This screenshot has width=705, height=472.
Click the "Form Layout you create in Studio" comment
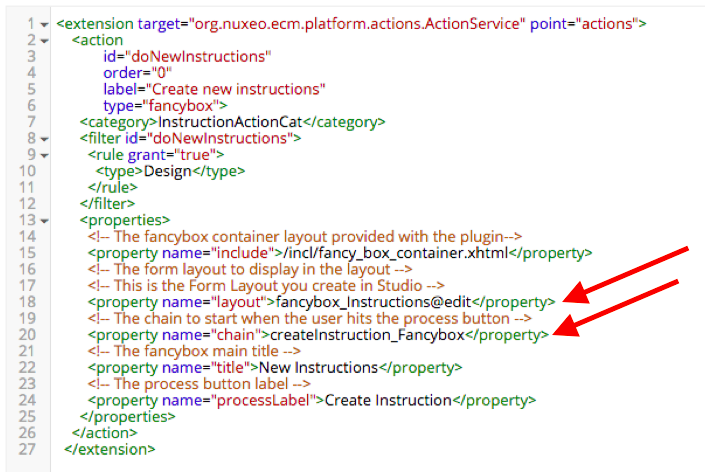[266, 286]
